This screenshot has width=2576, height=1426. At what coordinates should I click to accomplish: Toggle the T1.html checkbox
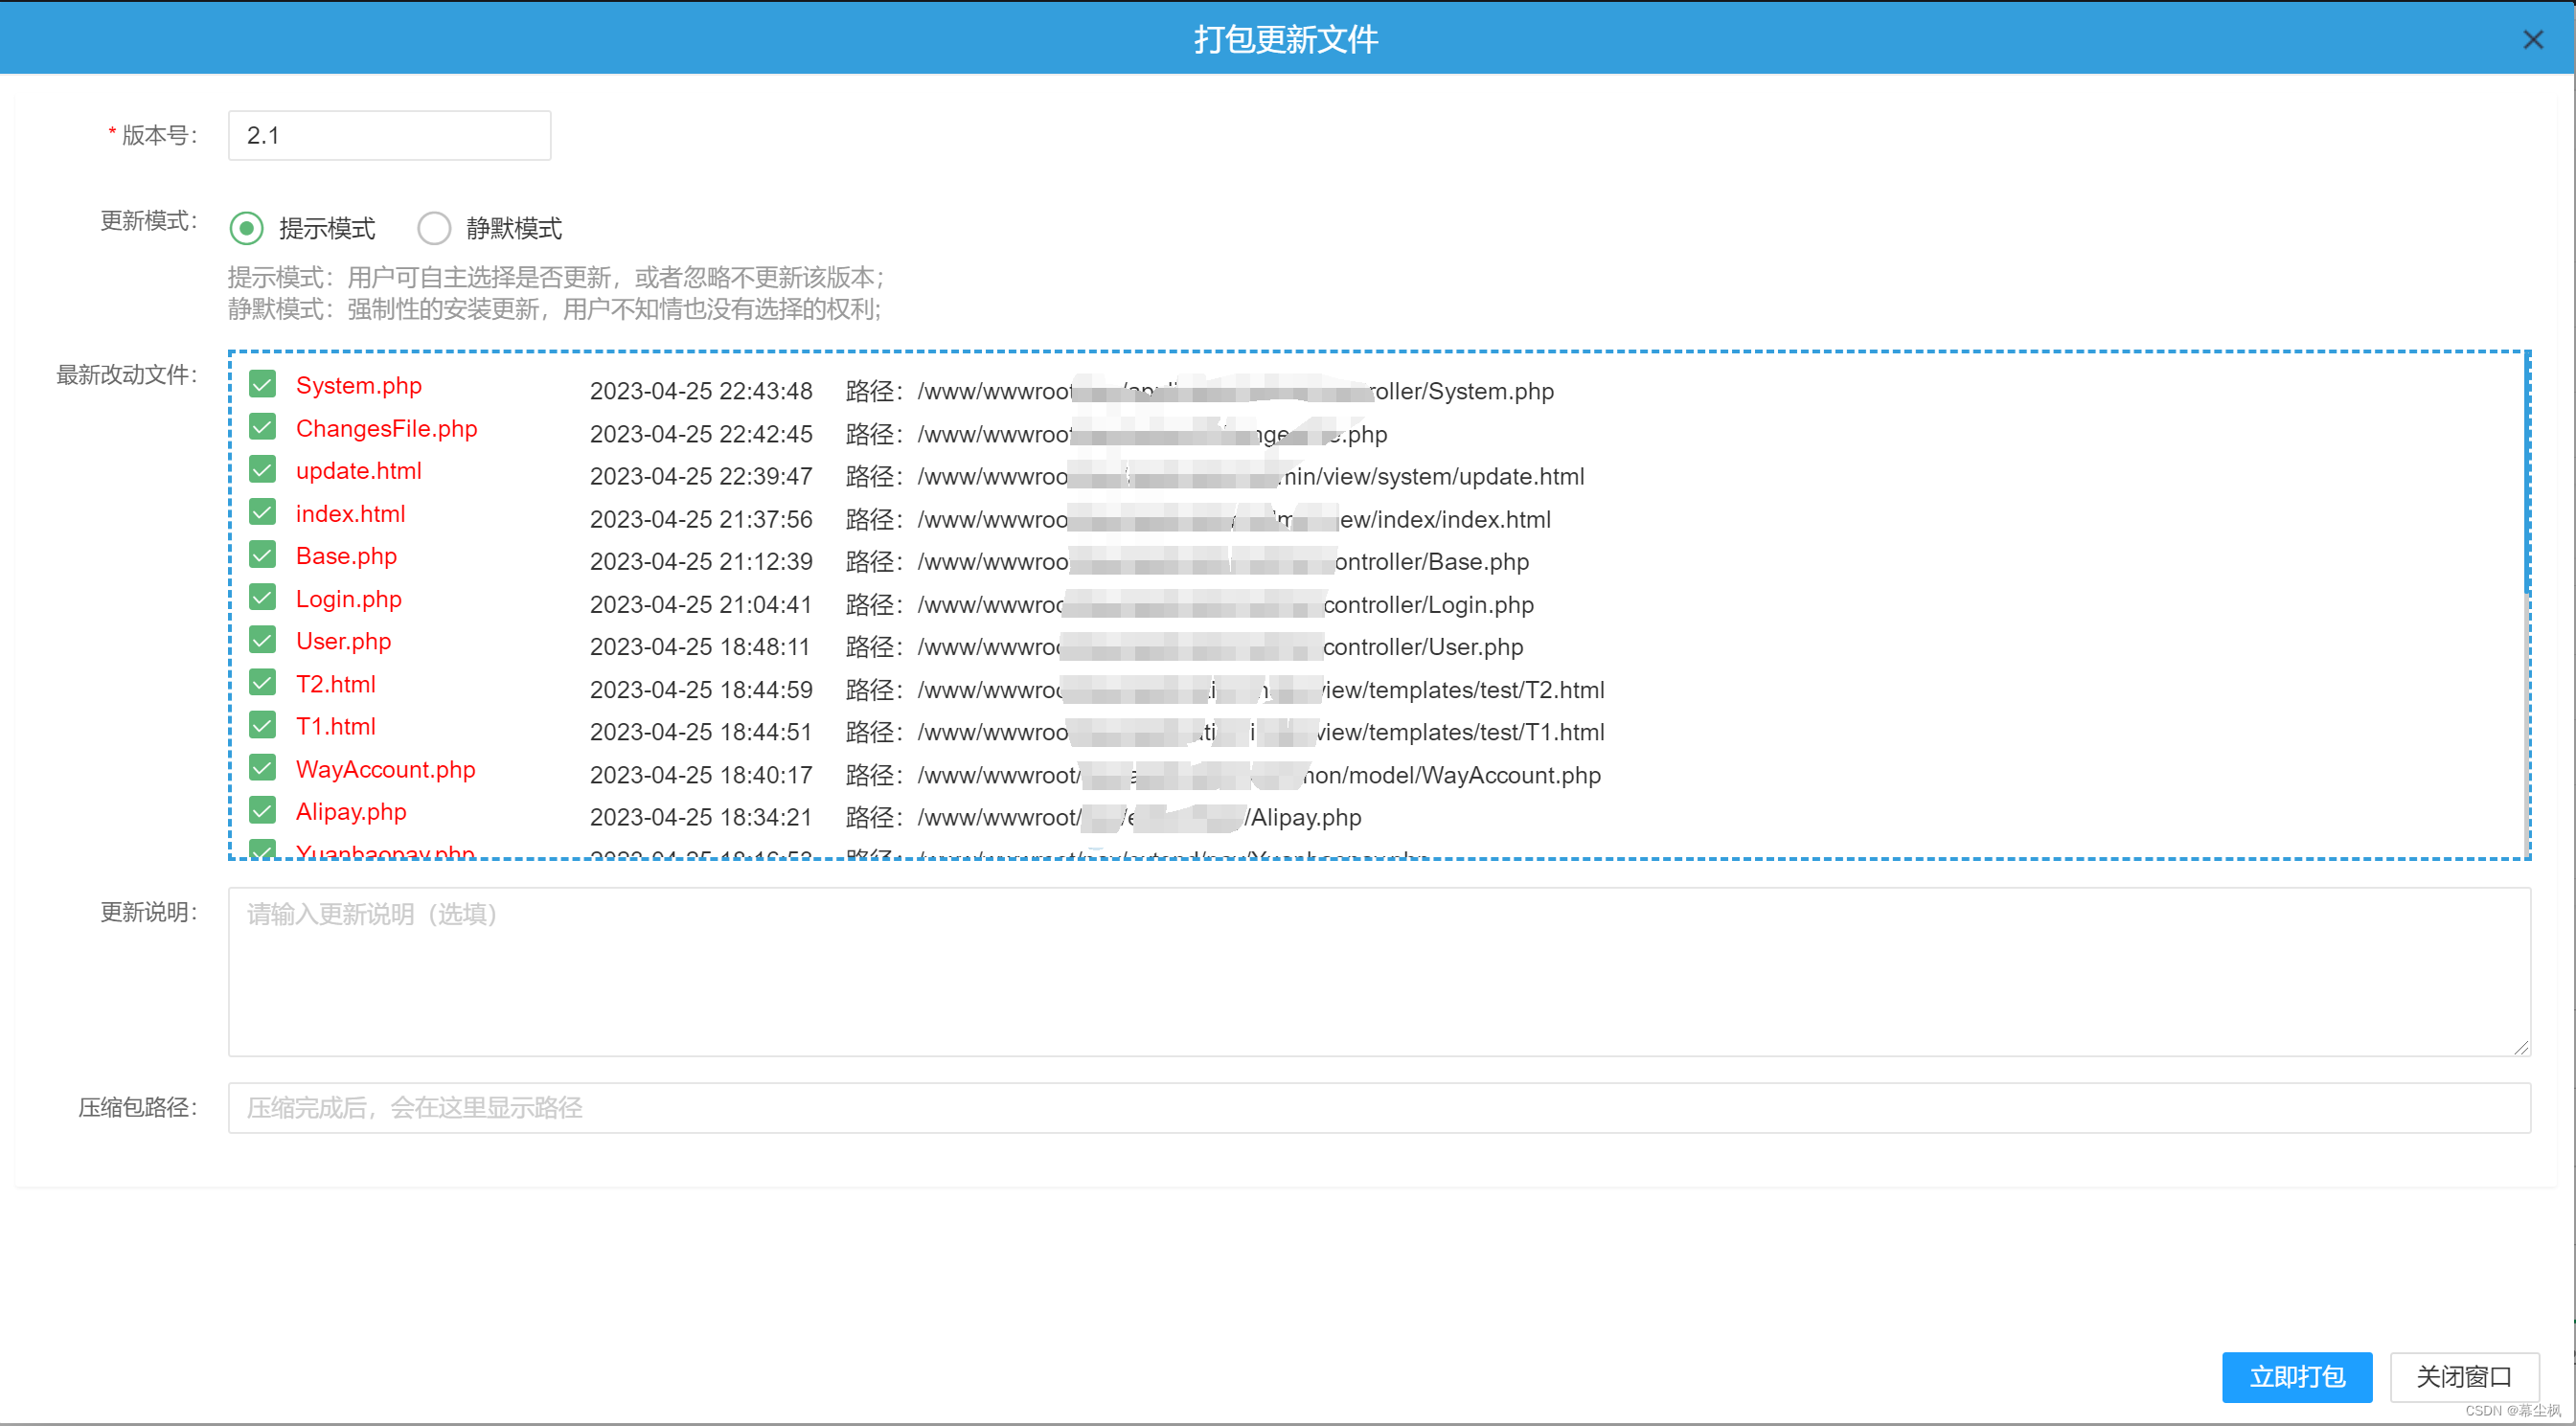pyautogui.click(x=262, y=724)
